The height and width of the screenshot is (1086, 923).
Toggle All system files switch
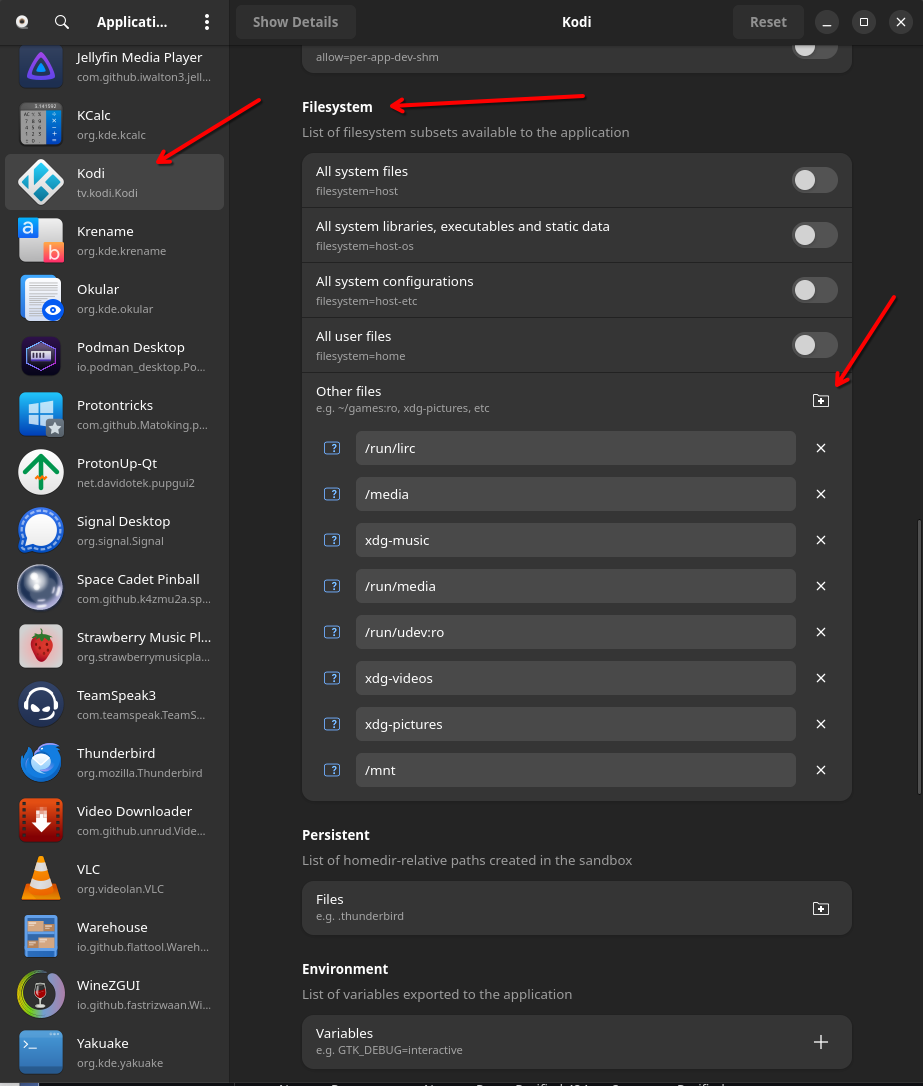[x=815, y=180]
